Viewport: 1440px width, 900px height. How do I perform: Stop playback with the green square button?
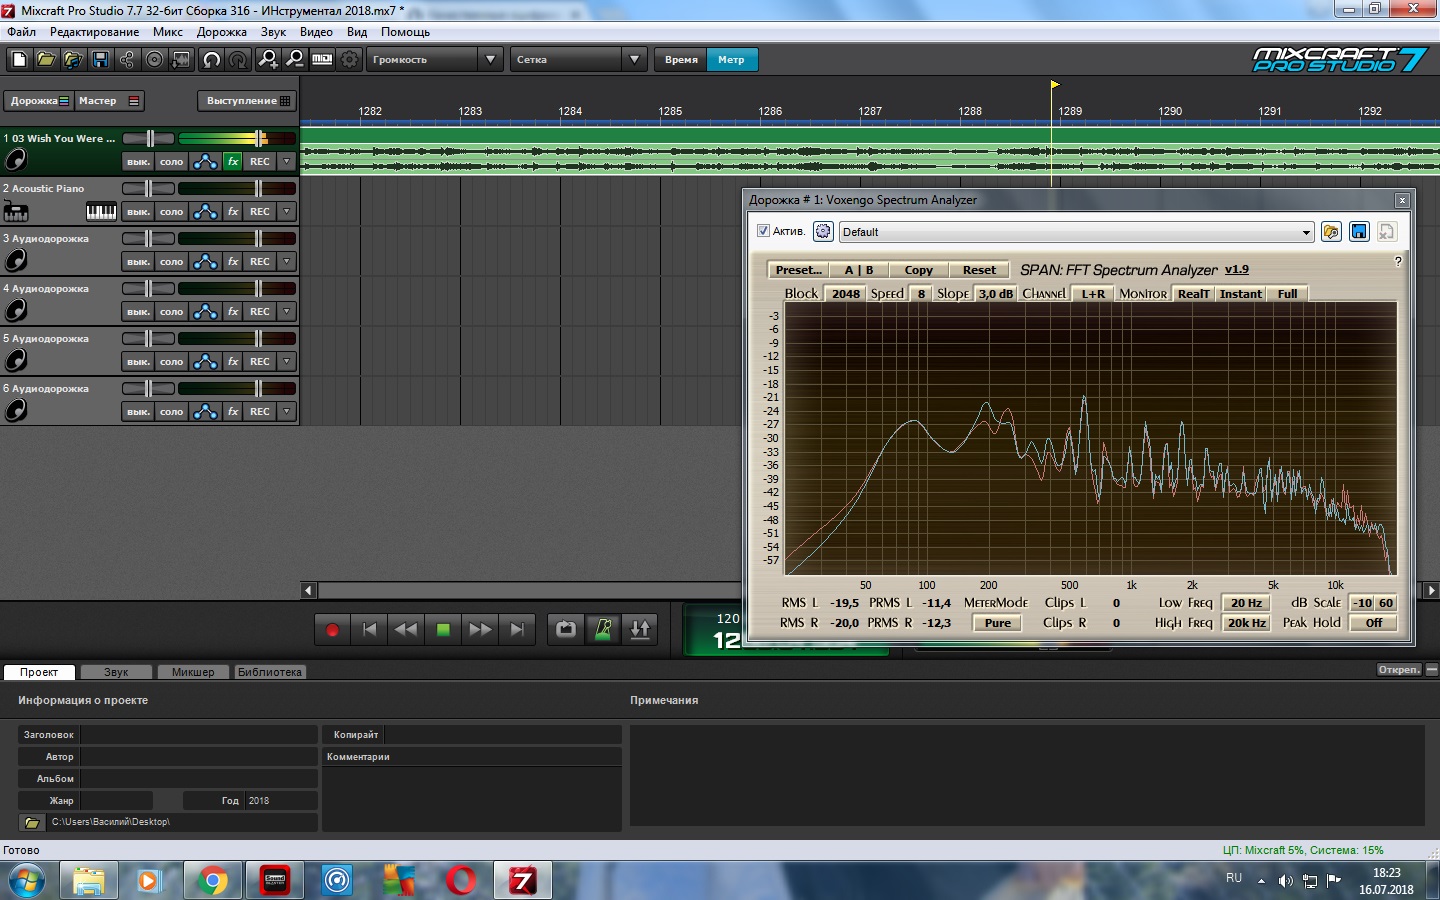tap(443, 629)
